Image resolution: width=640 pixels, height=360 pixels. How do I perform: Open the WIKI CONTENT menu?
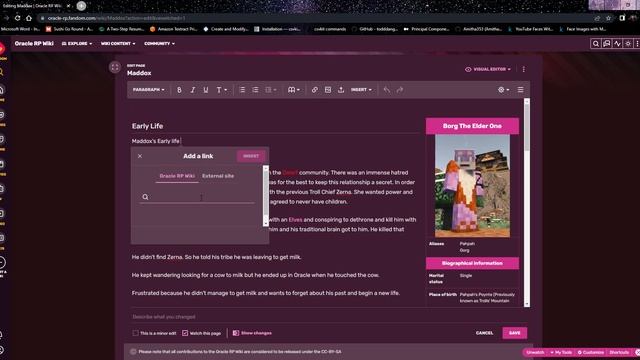(118, 43)
